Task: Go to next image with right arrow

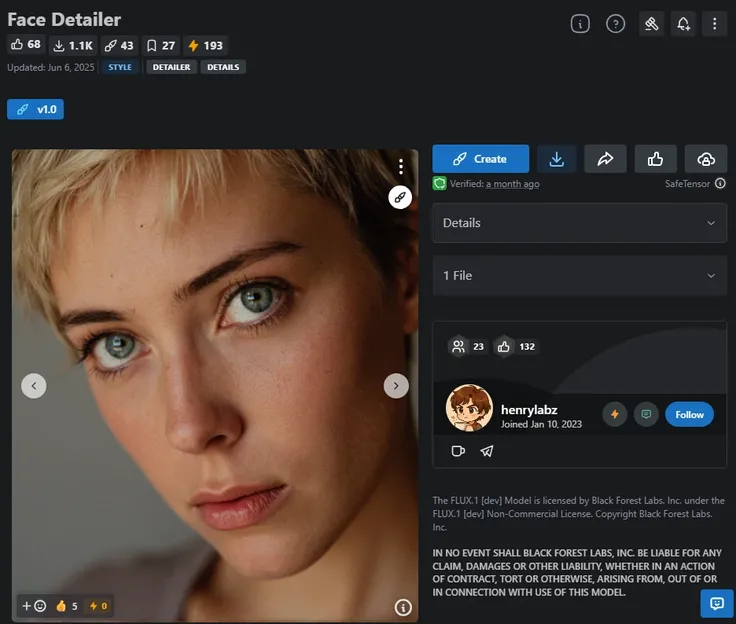Action: pos(396,386)
